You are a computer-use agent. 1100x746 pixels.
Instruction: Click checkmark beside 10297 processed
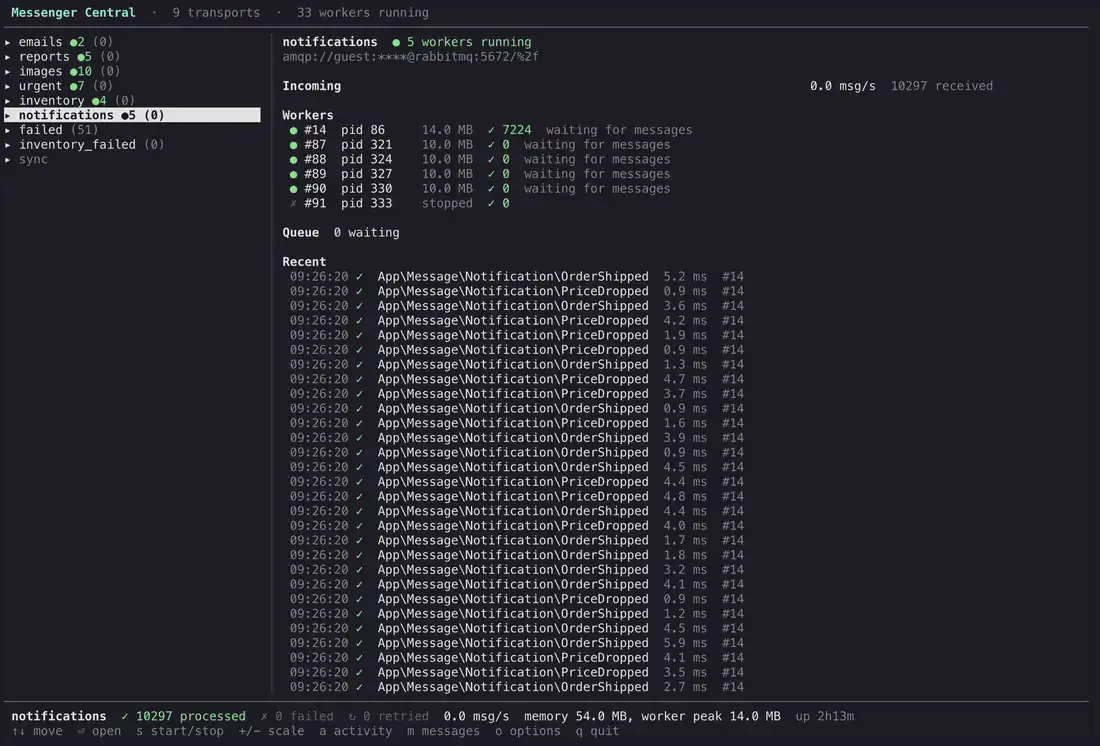coord(125,717)
